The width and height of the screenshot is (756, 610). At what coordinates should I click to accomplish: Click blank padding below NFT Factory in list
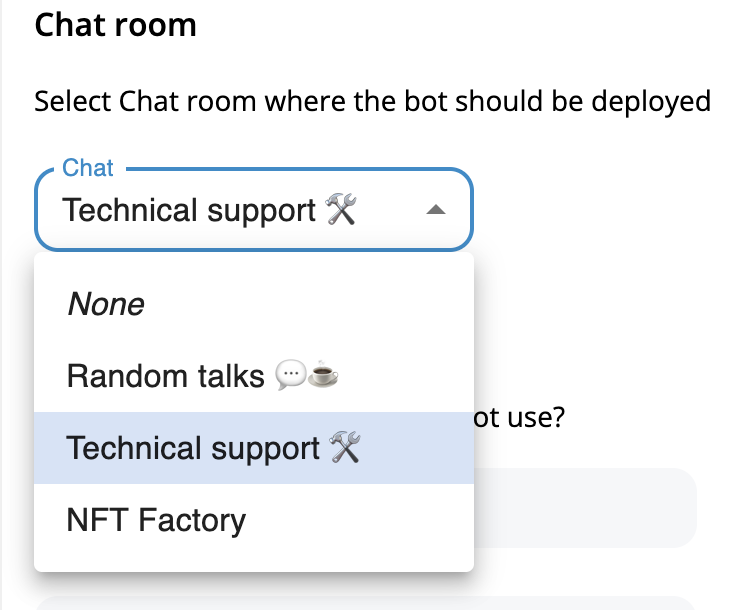pyautogui.click(x=254, y=564)
